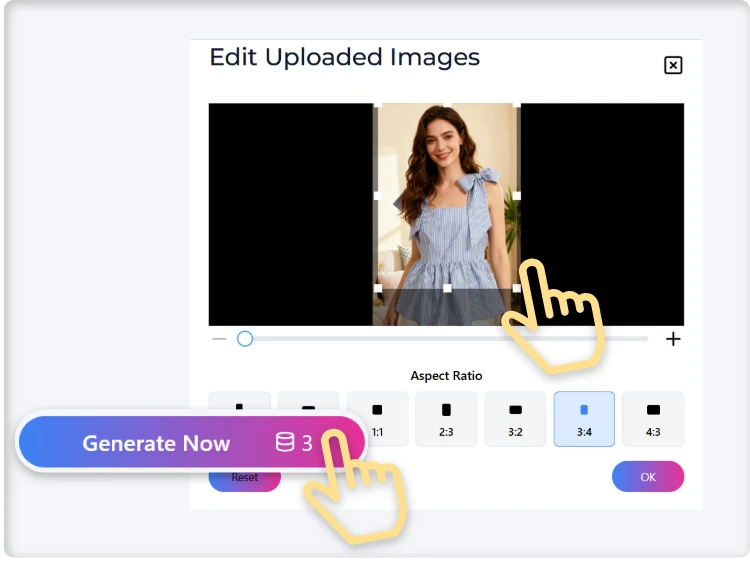The width and height of the screenshot is (750, 574).
Task: Choose the 3:2 aspect ratio option
Action: (515, 419)
